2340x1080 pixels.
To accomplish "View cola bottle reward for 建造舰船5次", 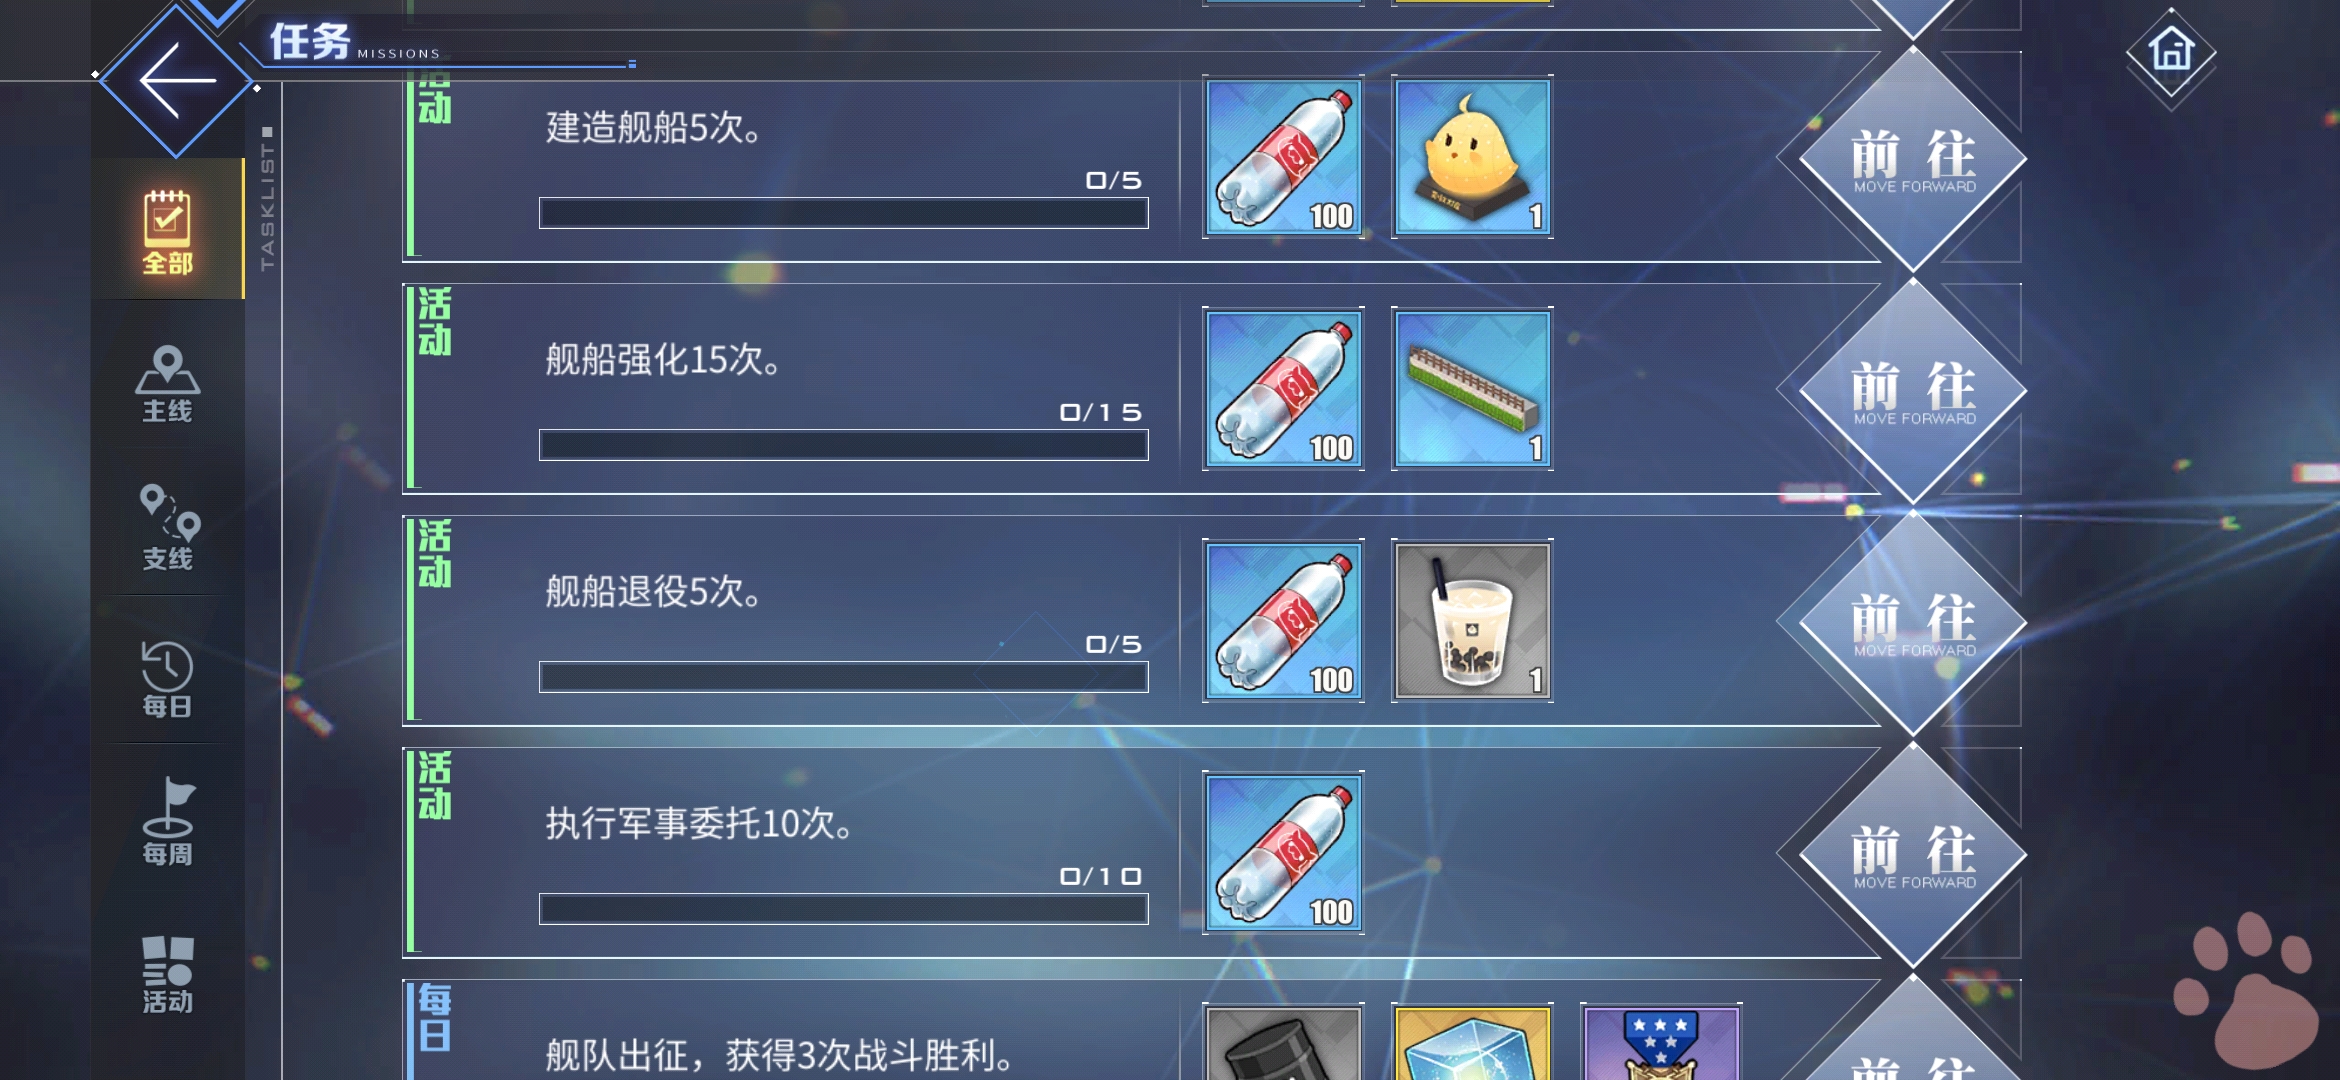I will [x=1284, y=157].
